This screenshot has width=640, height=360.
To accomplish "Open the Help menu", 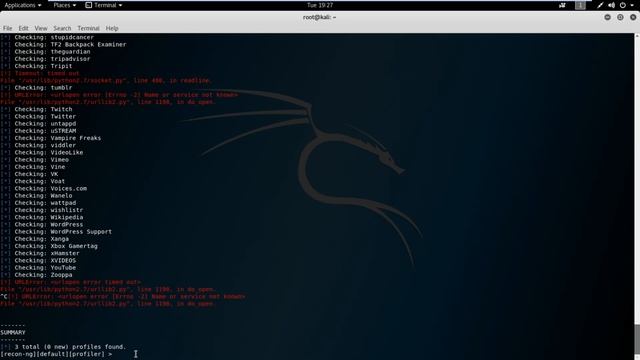I will 112,28.
